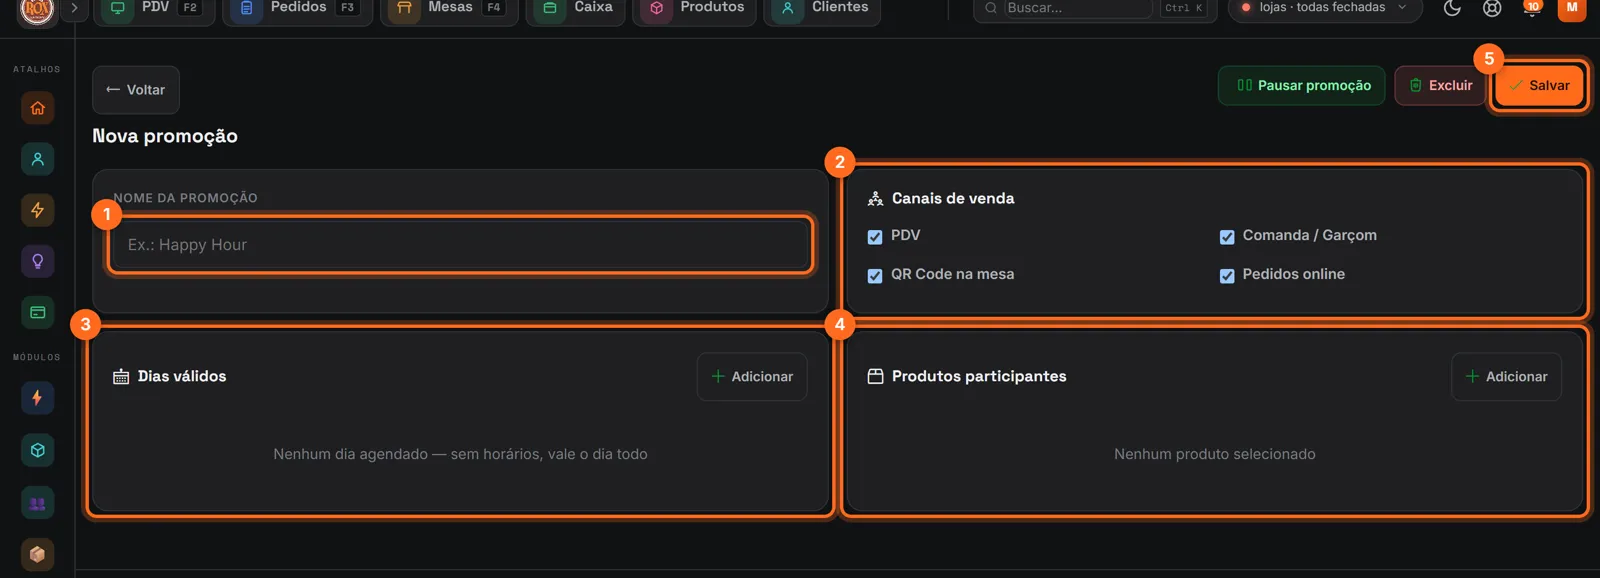Open the person shortcut in sidebar

(x=37, y=159)
